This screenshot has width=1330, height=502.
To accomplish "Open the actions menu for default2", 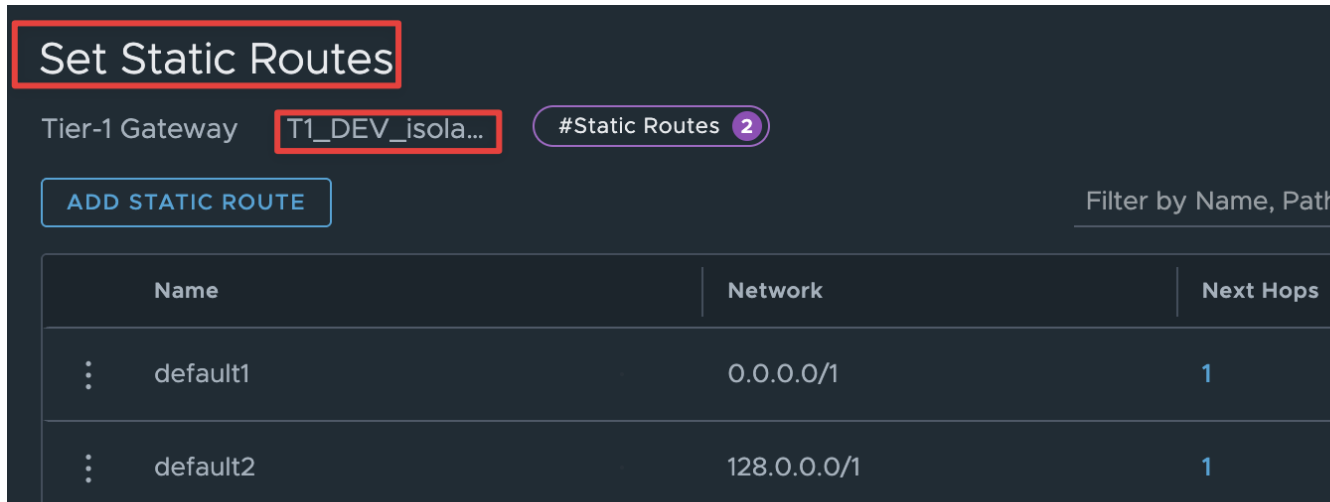I will coord(89,467).
